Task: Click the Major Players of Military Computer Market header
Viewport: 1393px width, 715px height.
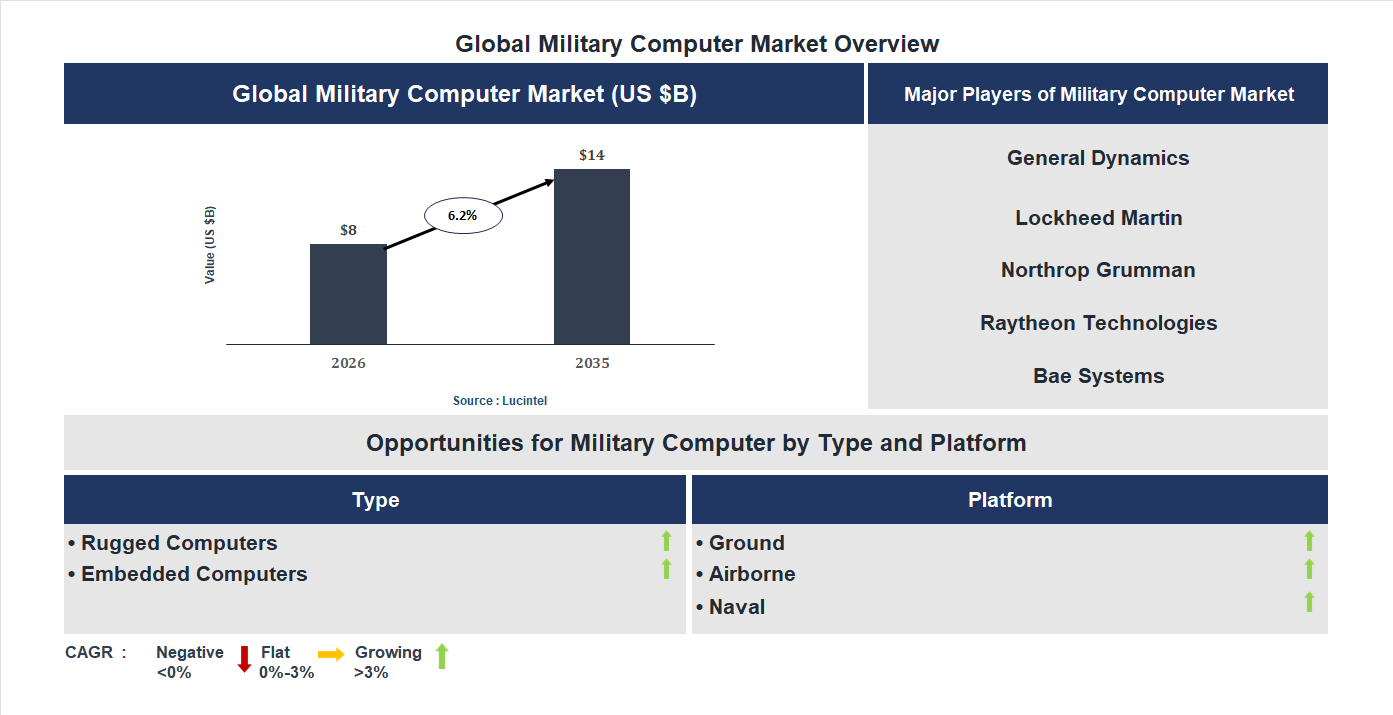Action: click(1098, 94)
